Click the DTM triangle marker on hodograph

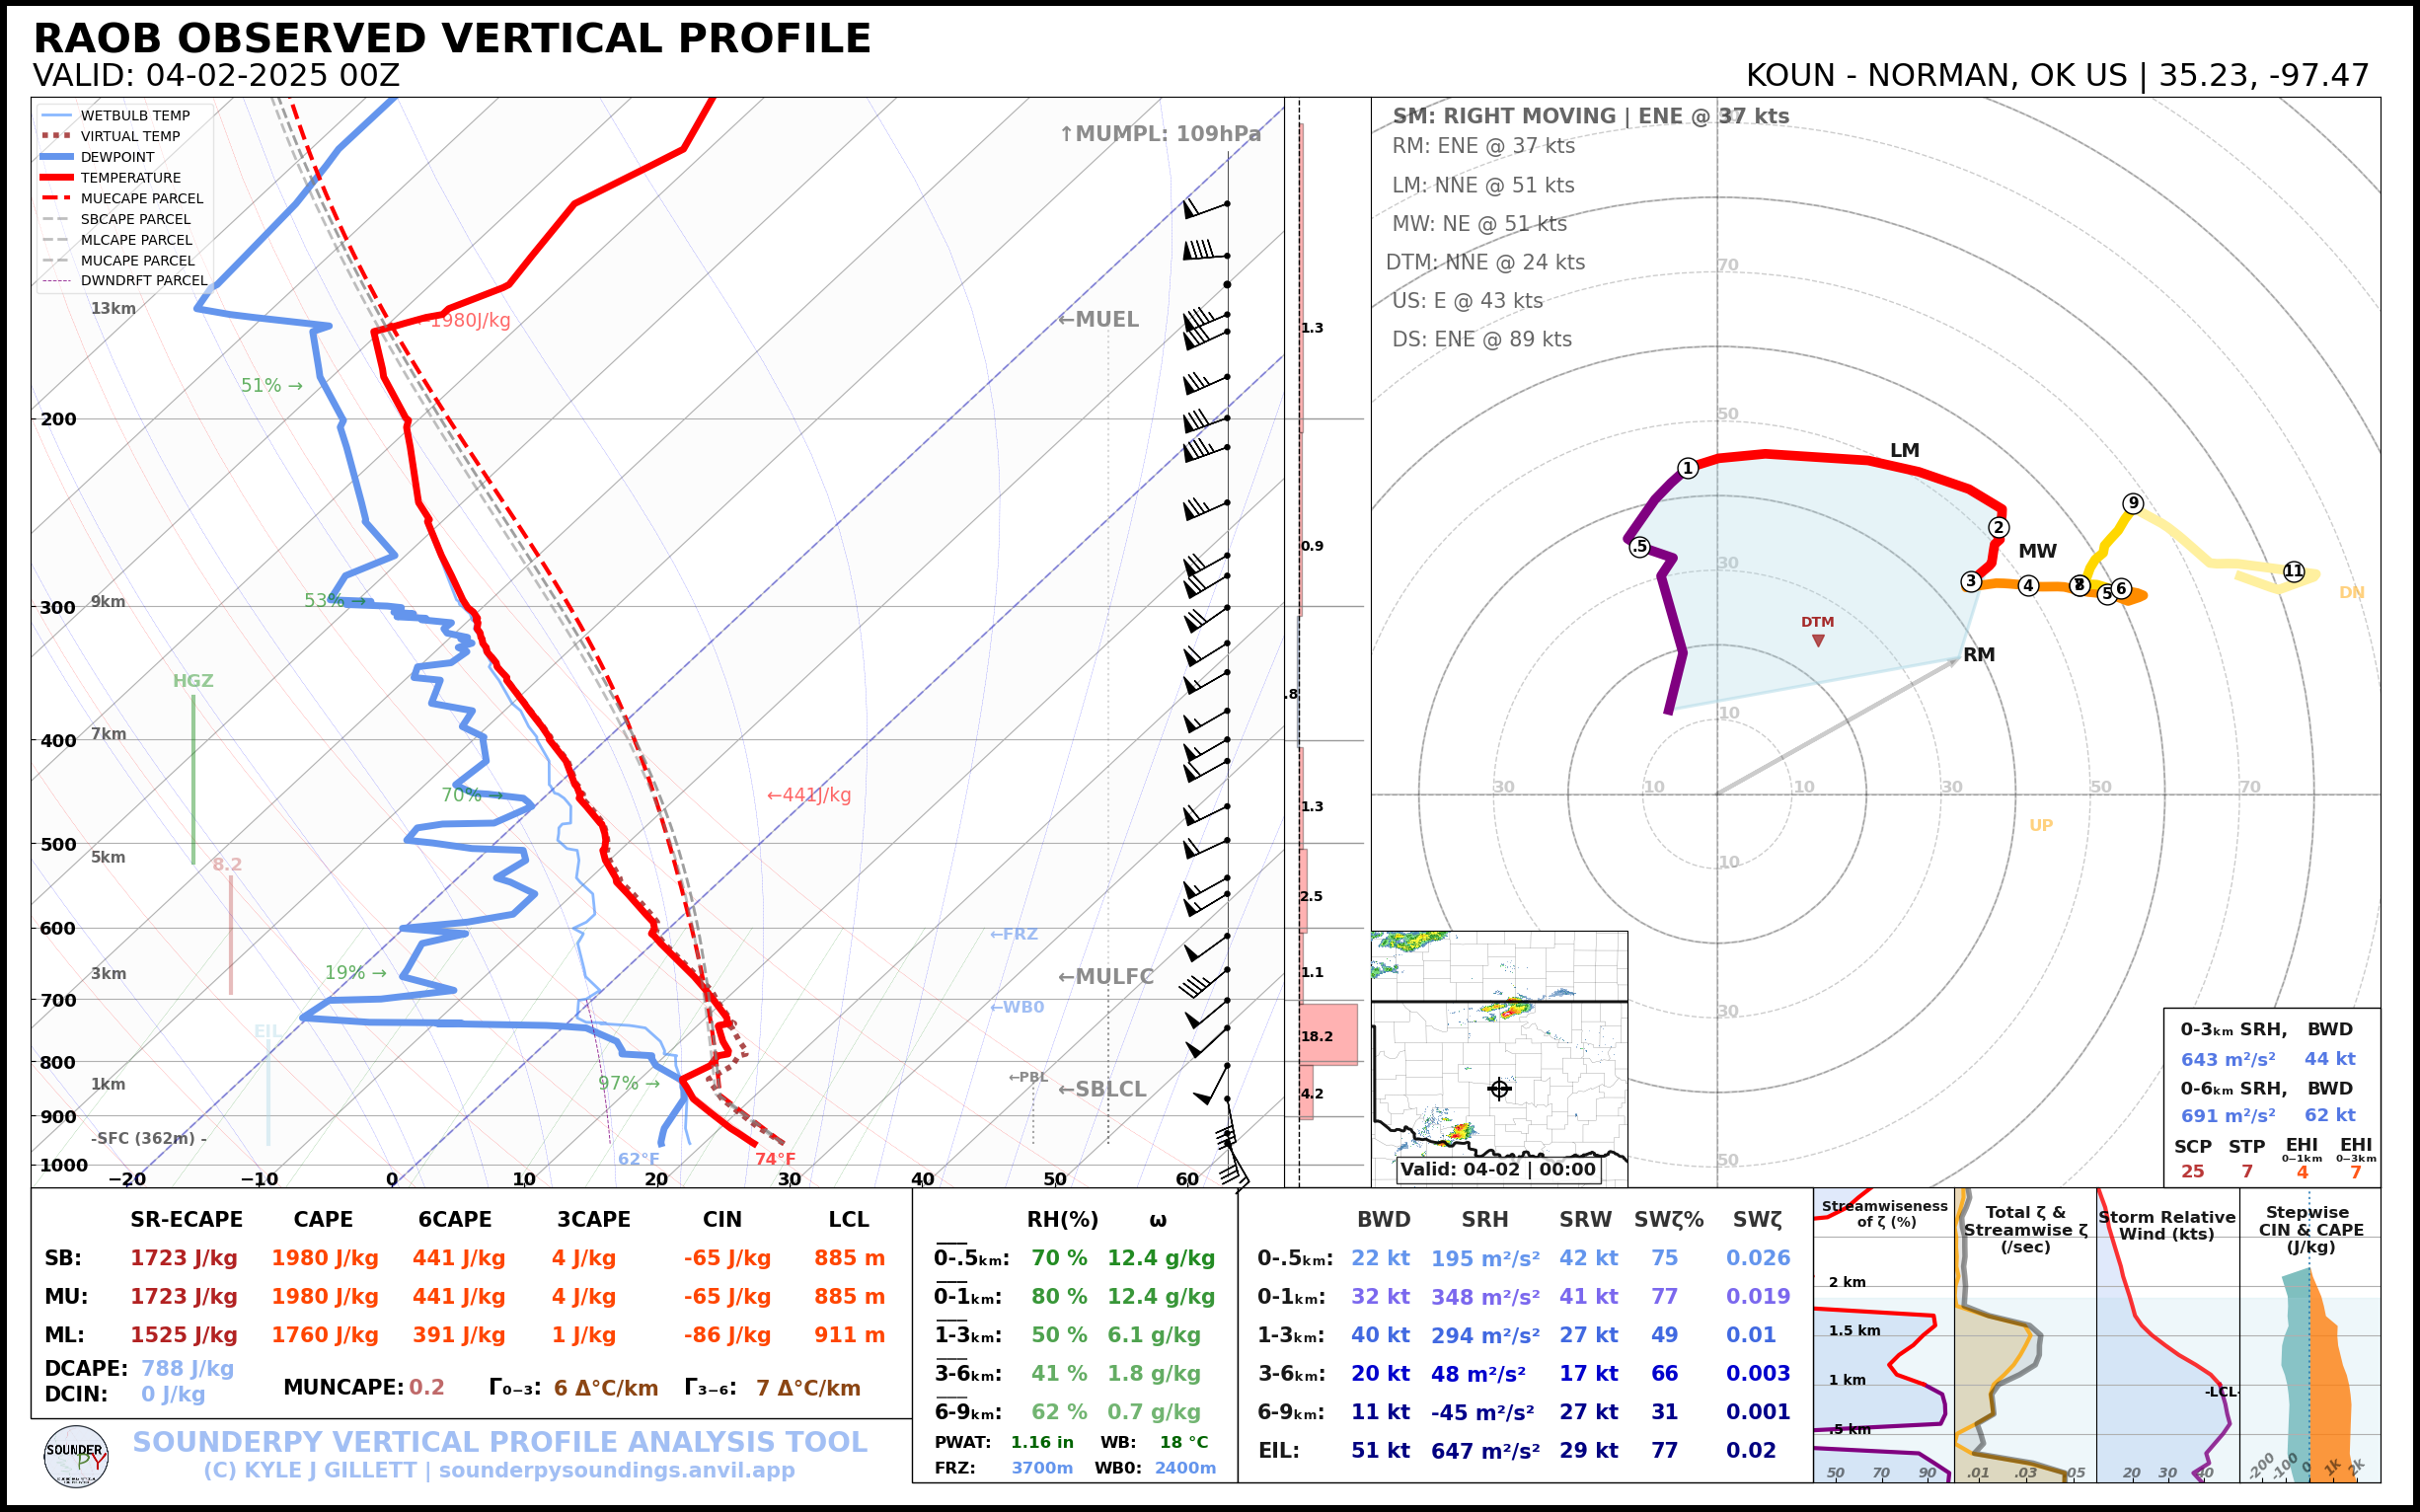click(x=1818, y=640)
